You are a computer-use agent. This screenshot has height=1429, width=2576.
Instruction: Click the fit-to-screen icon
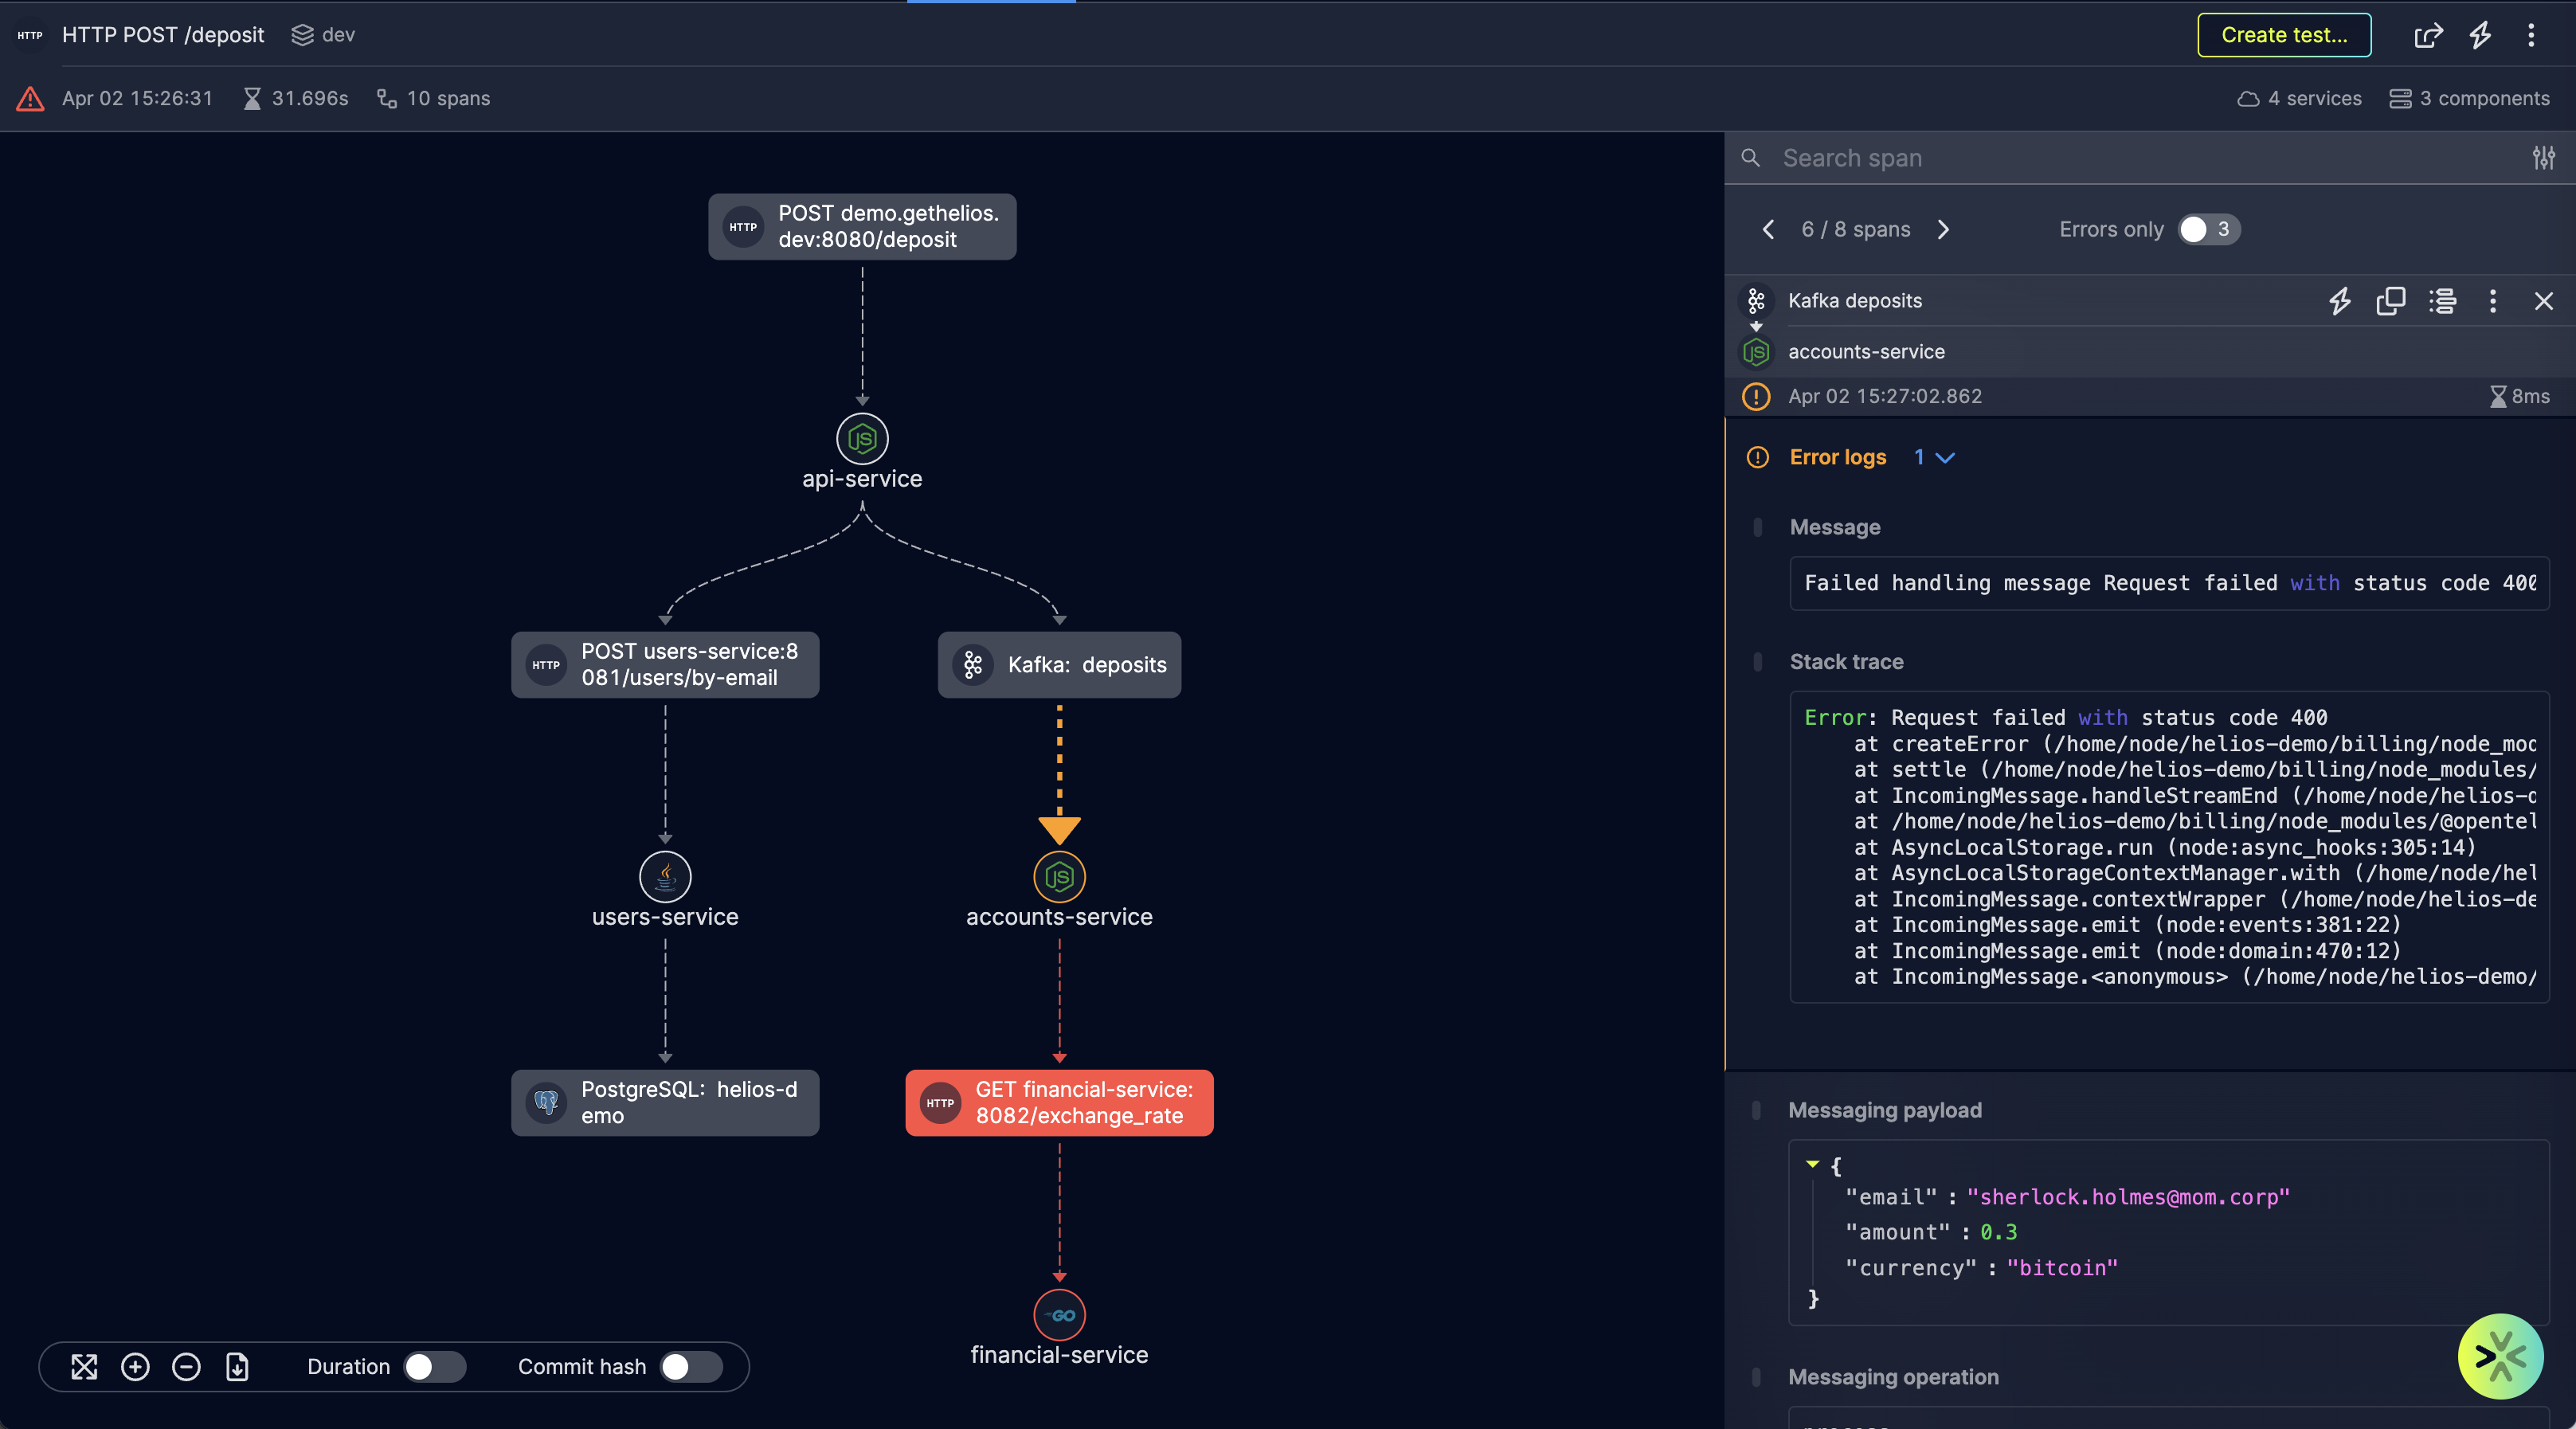pyautogui.click(x=84, y=1367)
